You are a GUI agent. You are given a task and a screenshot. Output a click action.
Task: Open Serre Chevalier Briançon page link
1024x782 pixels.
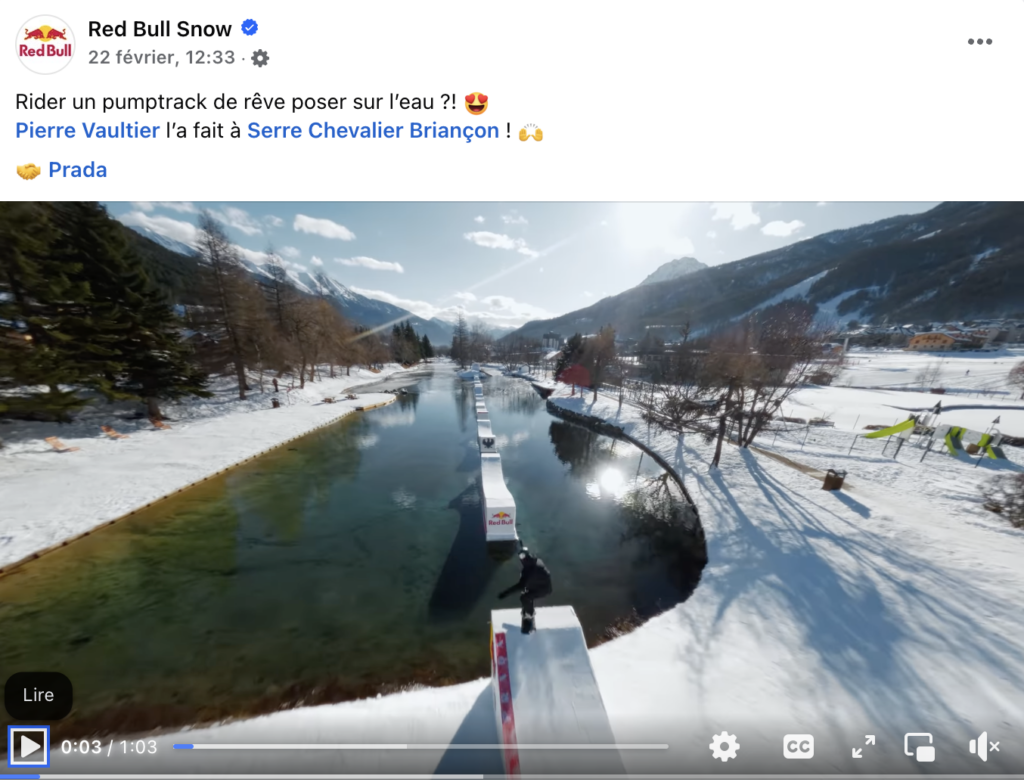tap(373, 131)
